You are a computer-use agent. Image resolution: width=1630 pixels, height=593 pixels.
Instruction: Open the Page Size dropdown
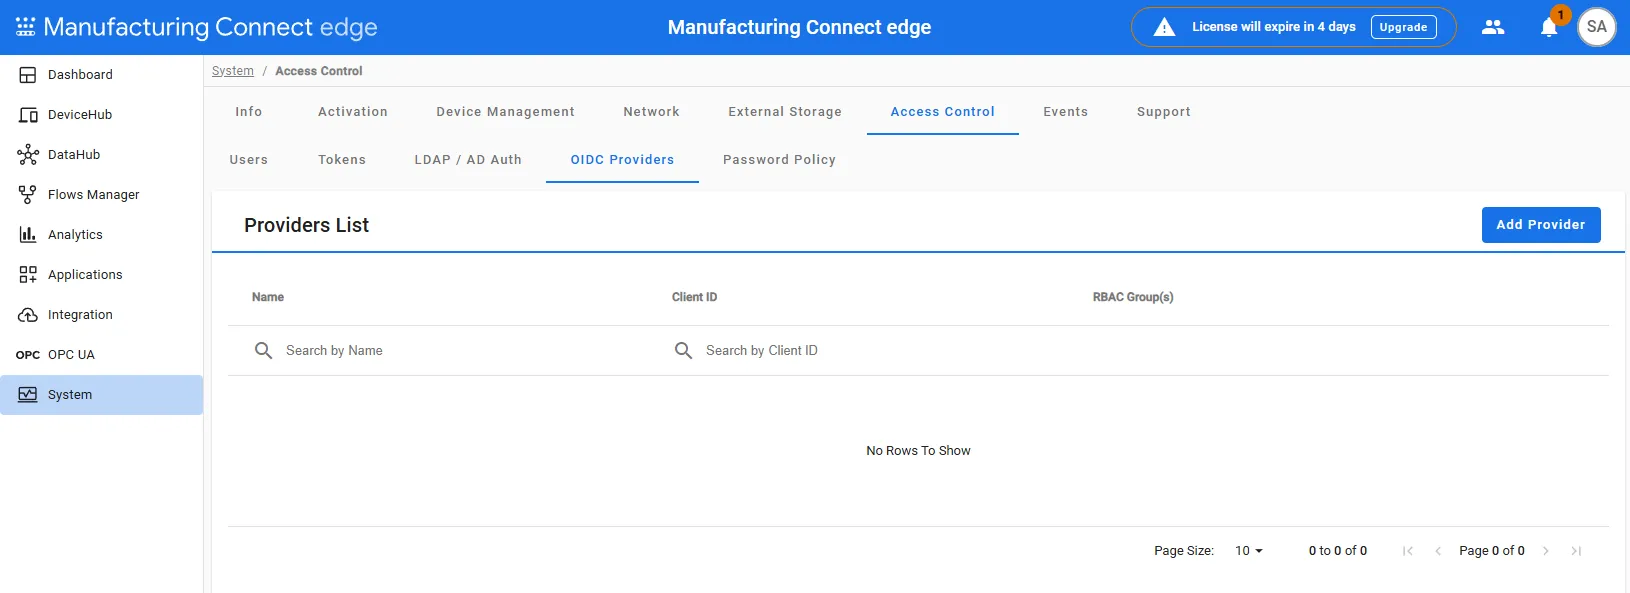tap(1249, 551)
